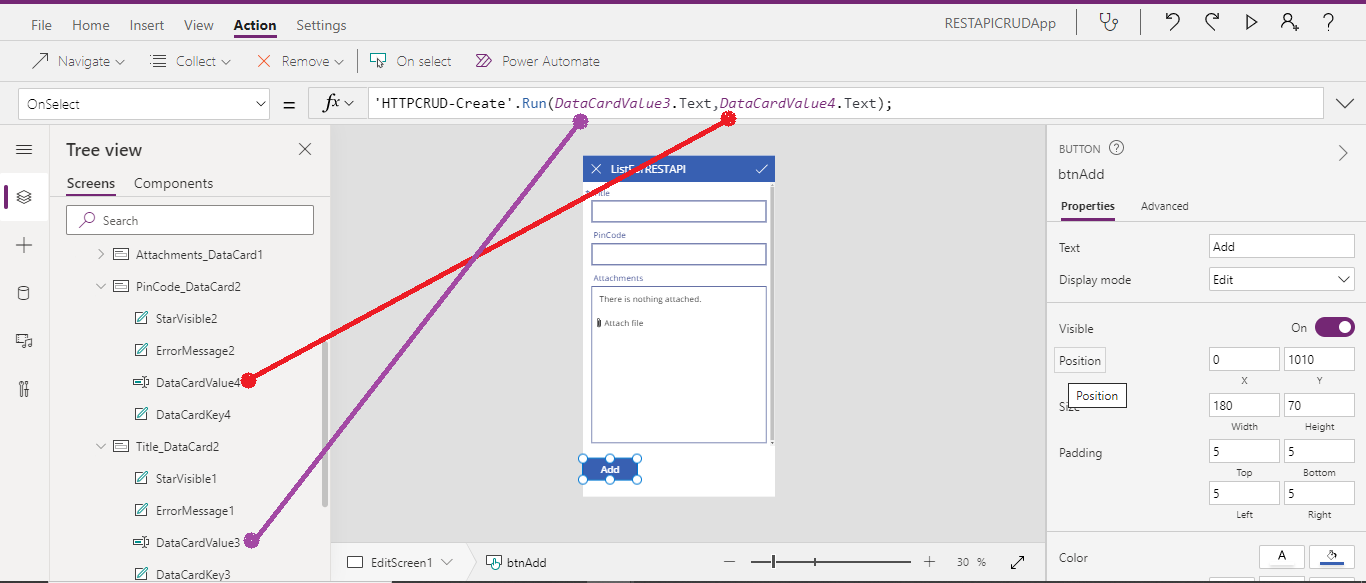Preview the app with the play icon
The width and height of the screenshot is (1366, 583).
click(x=1251, y=21)
